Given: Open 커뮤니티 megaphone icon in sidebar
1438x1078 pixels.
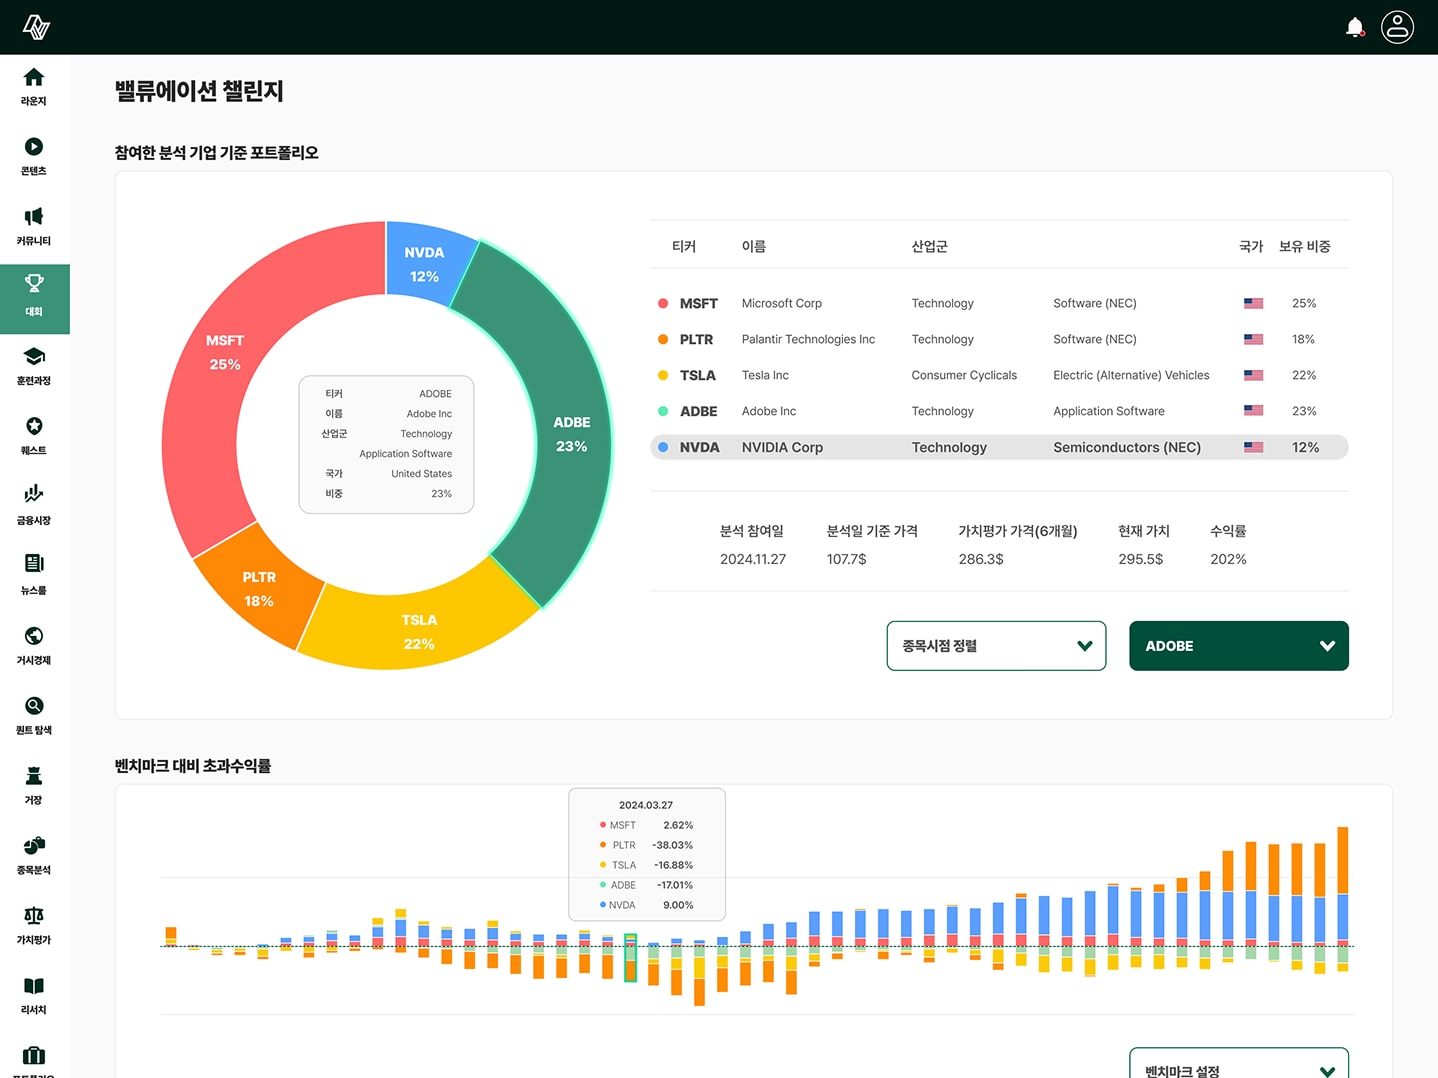Looking at the screenshot, I should pos(34,217).
